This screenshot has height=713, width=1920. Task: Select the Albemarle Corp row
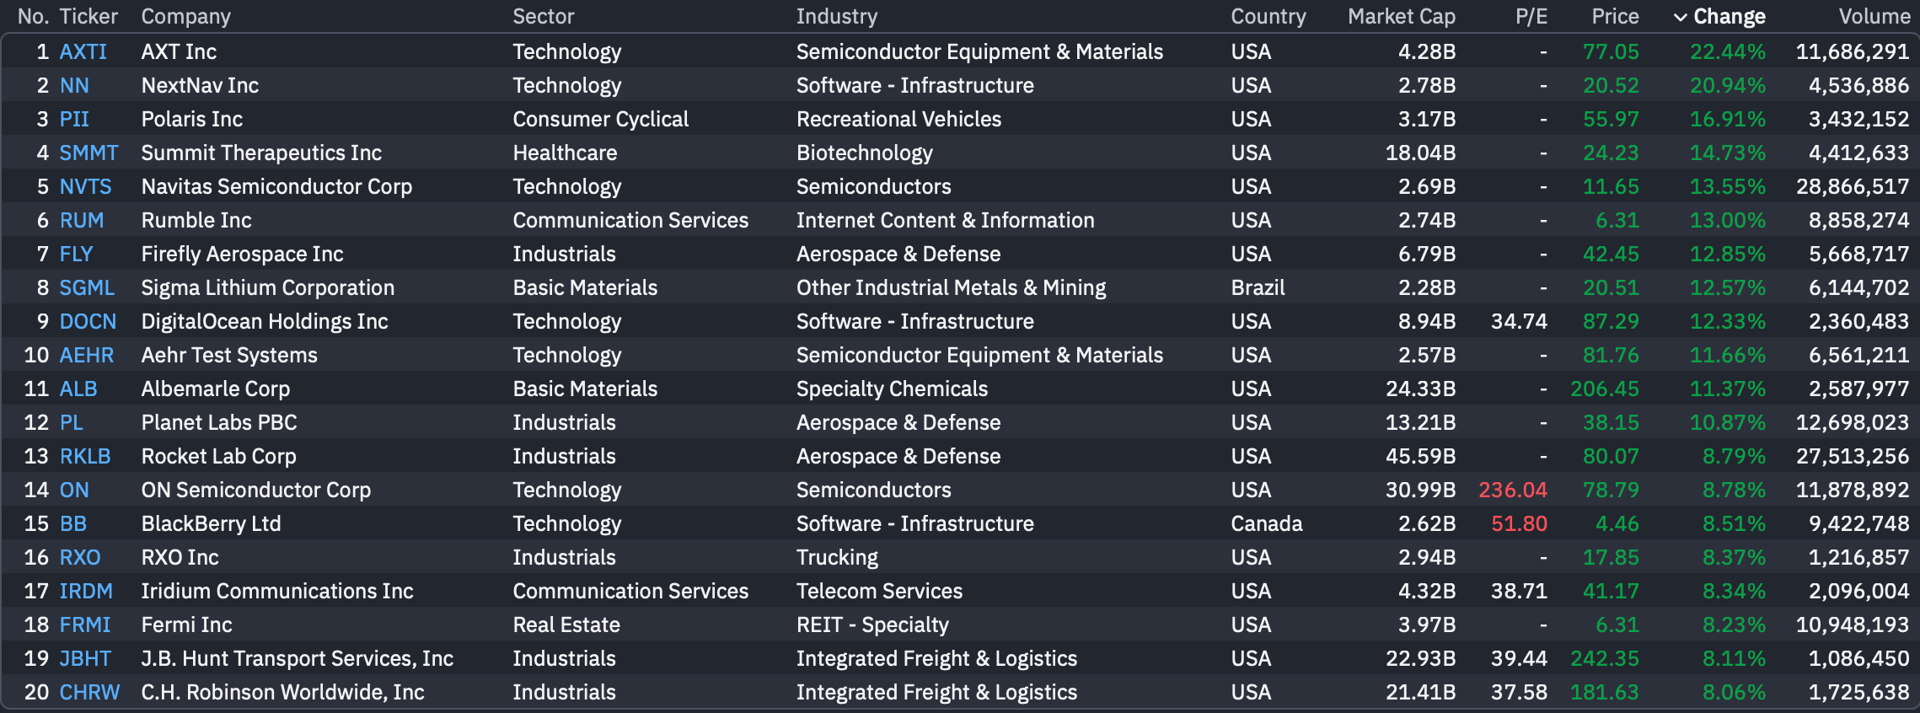coord(960,389)
